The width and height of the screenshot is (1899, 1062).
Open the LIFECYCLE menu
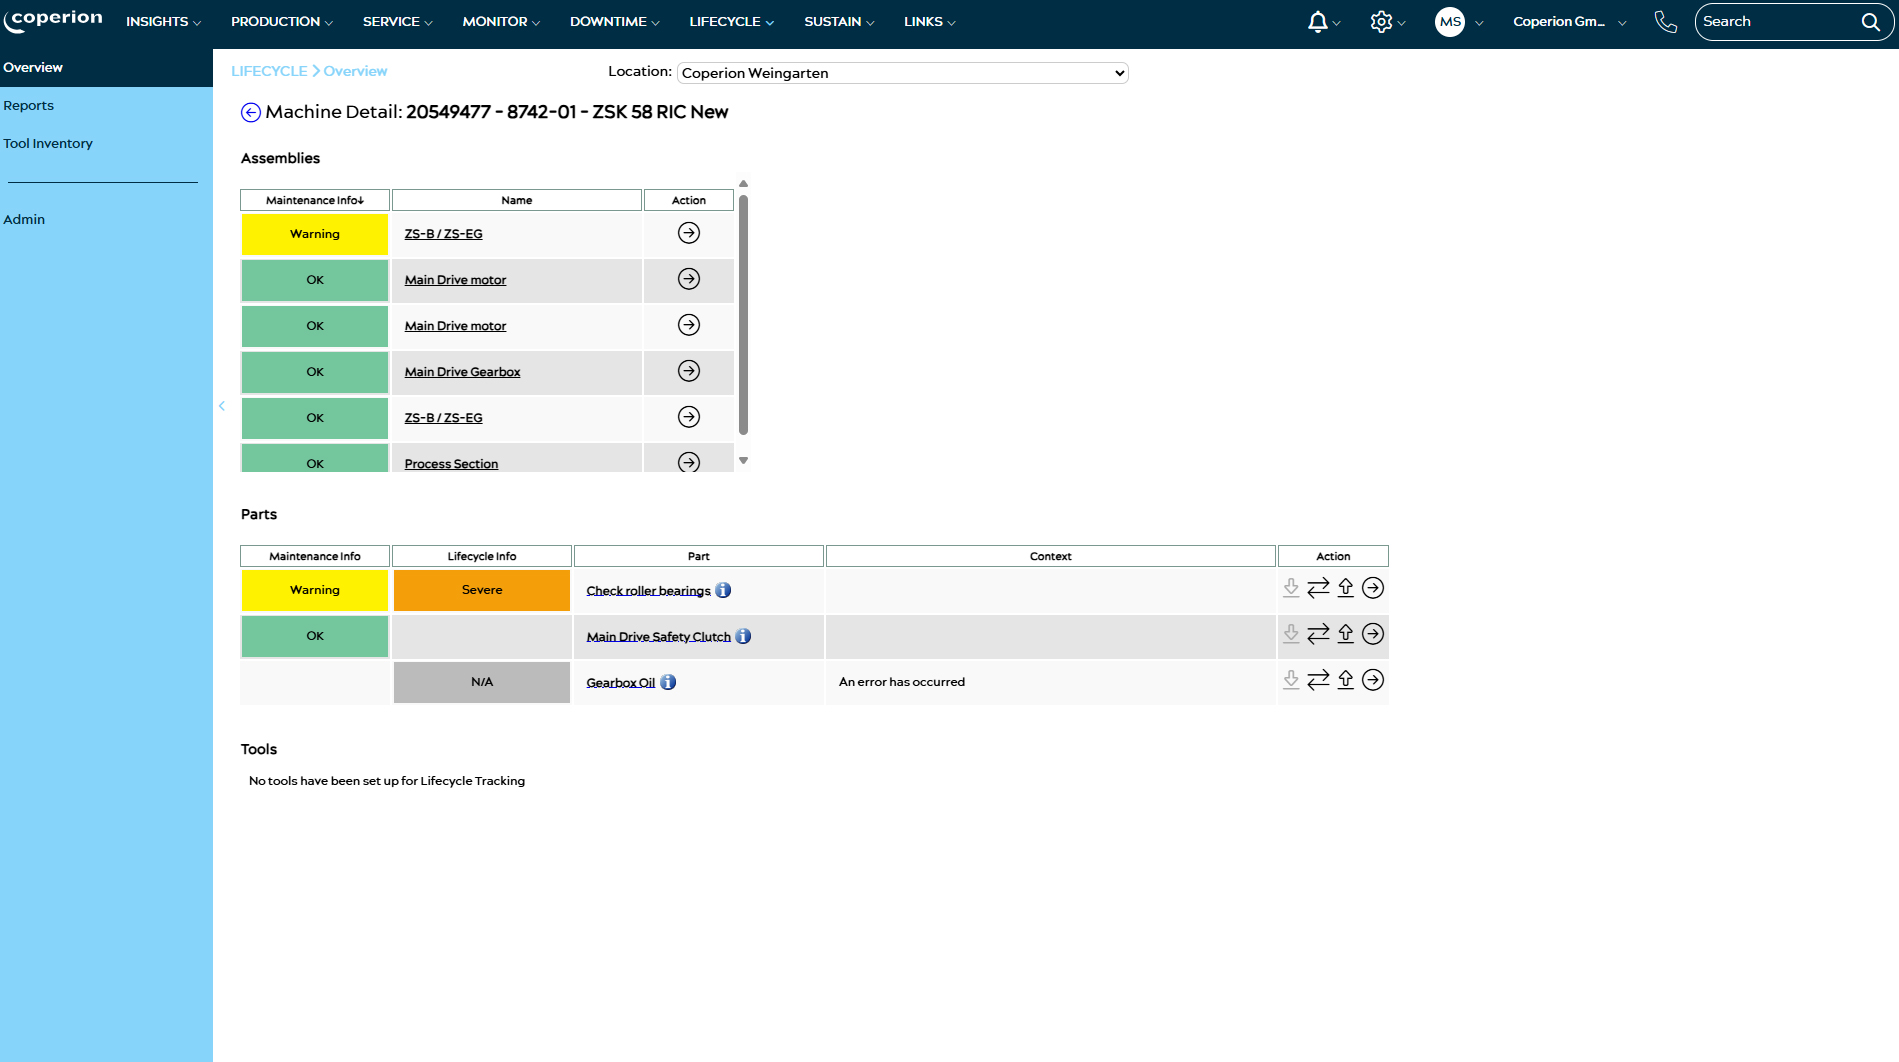[x=731, y=22]
